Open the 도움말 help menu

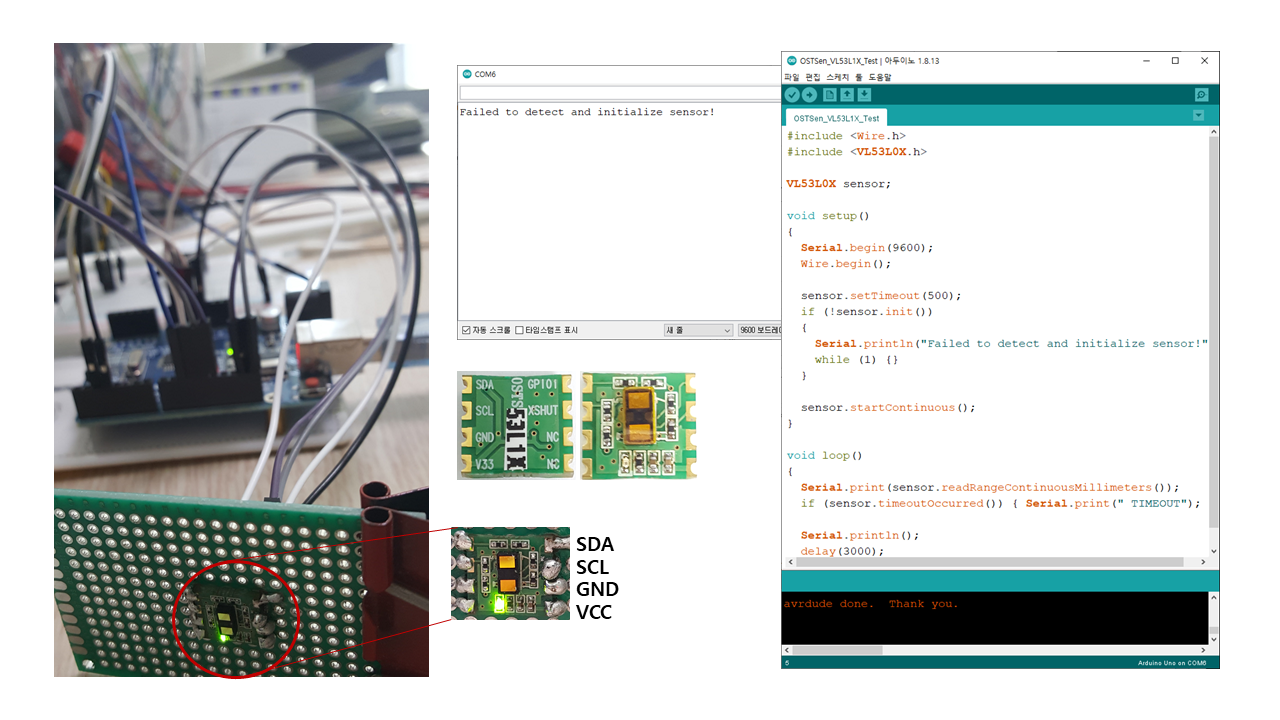click(x=879, y=77)
